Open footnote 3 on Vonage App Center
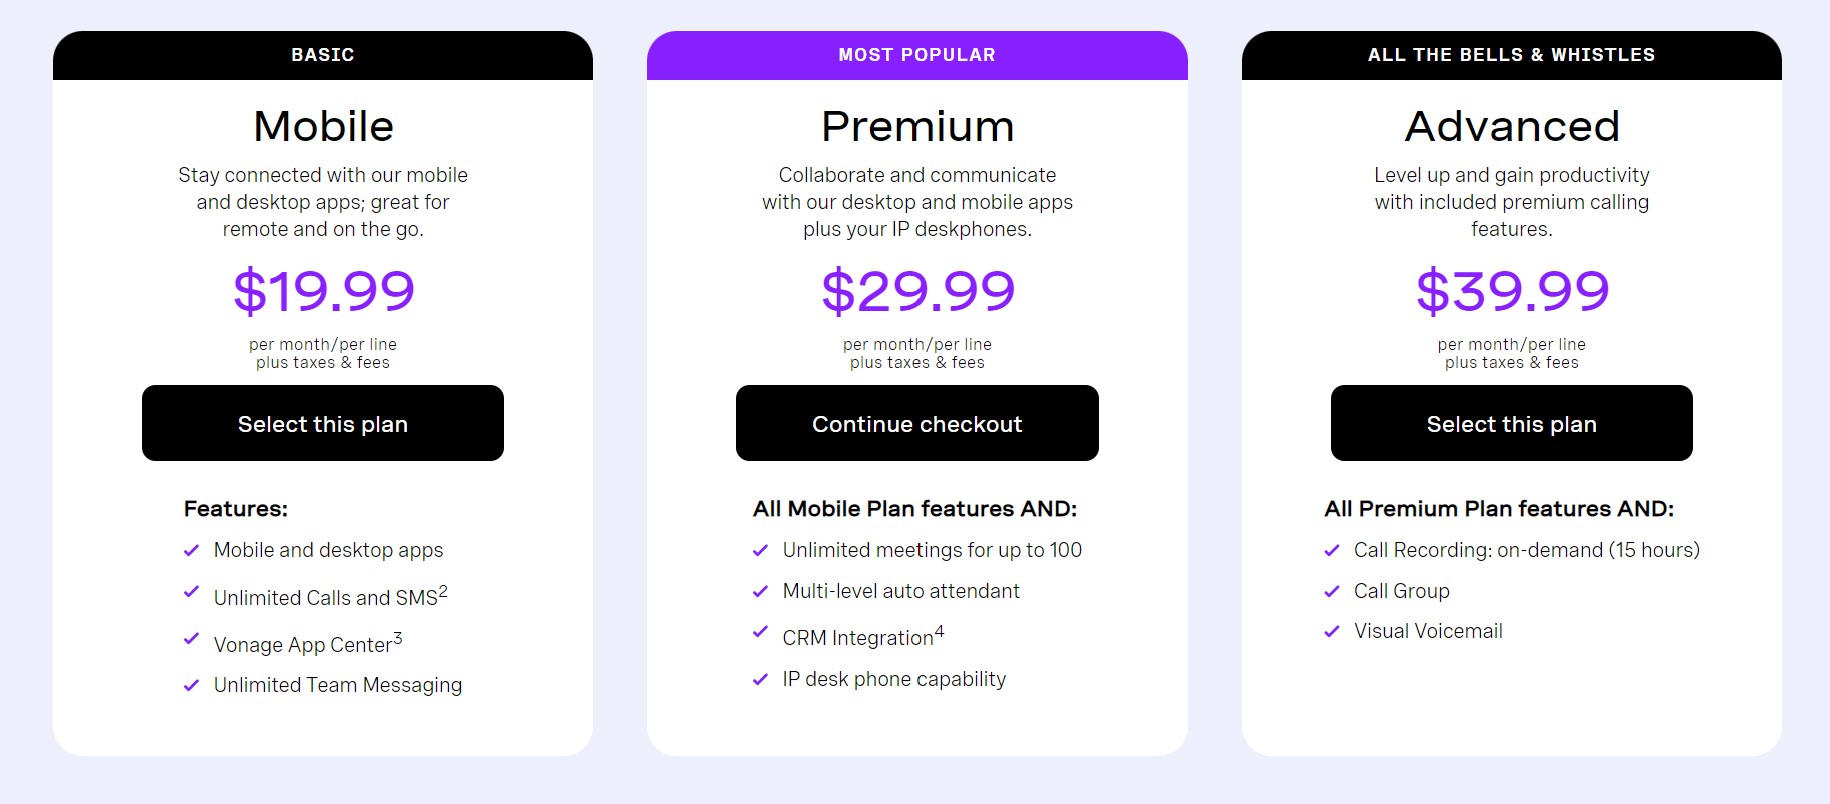The width and height of the screenshot is (1830, 804). pyautogui.click(x=397, y=638)
